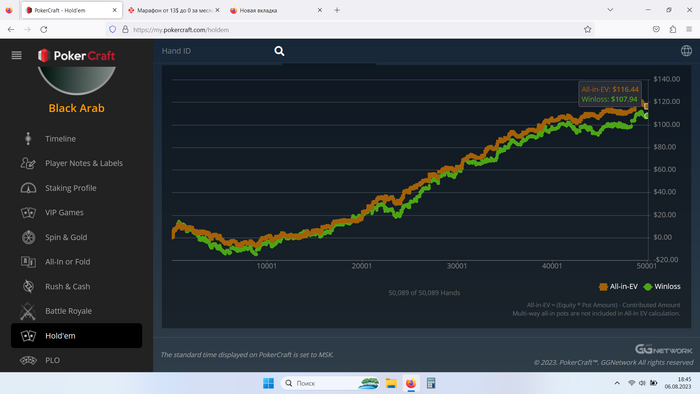Screen dimensions: 700x394
Task: Open the Save to Pocket button
Action: click(656, 29)
